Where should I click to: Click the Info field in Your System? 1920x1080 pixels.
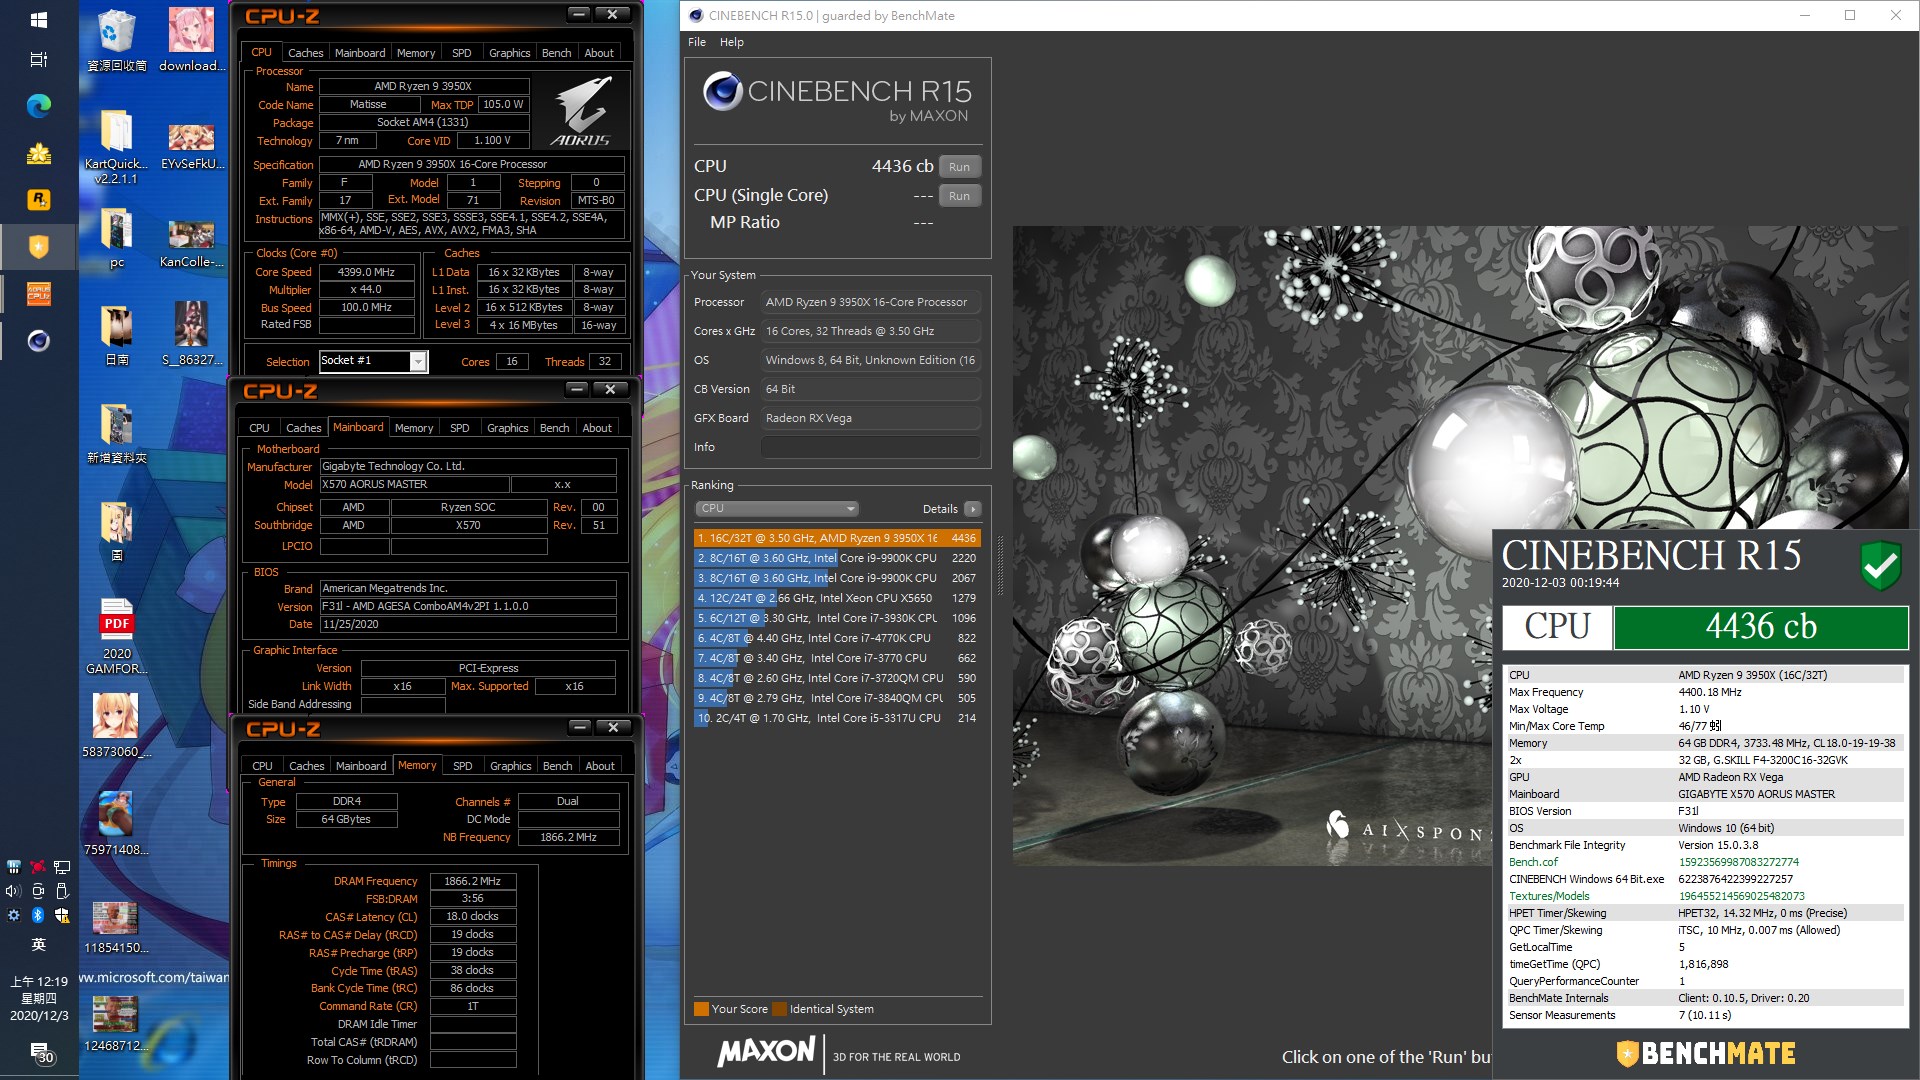(870, 447)
